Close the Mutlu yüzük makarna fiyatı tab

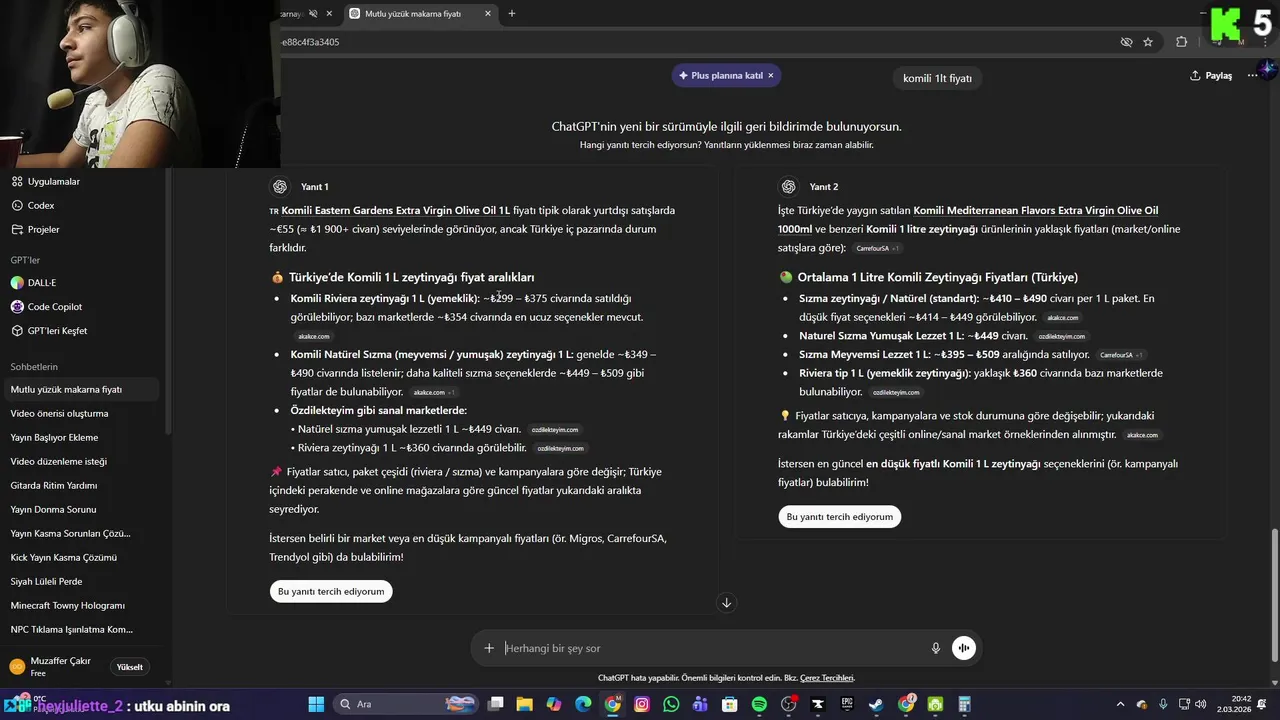click(x=488, y=14)
